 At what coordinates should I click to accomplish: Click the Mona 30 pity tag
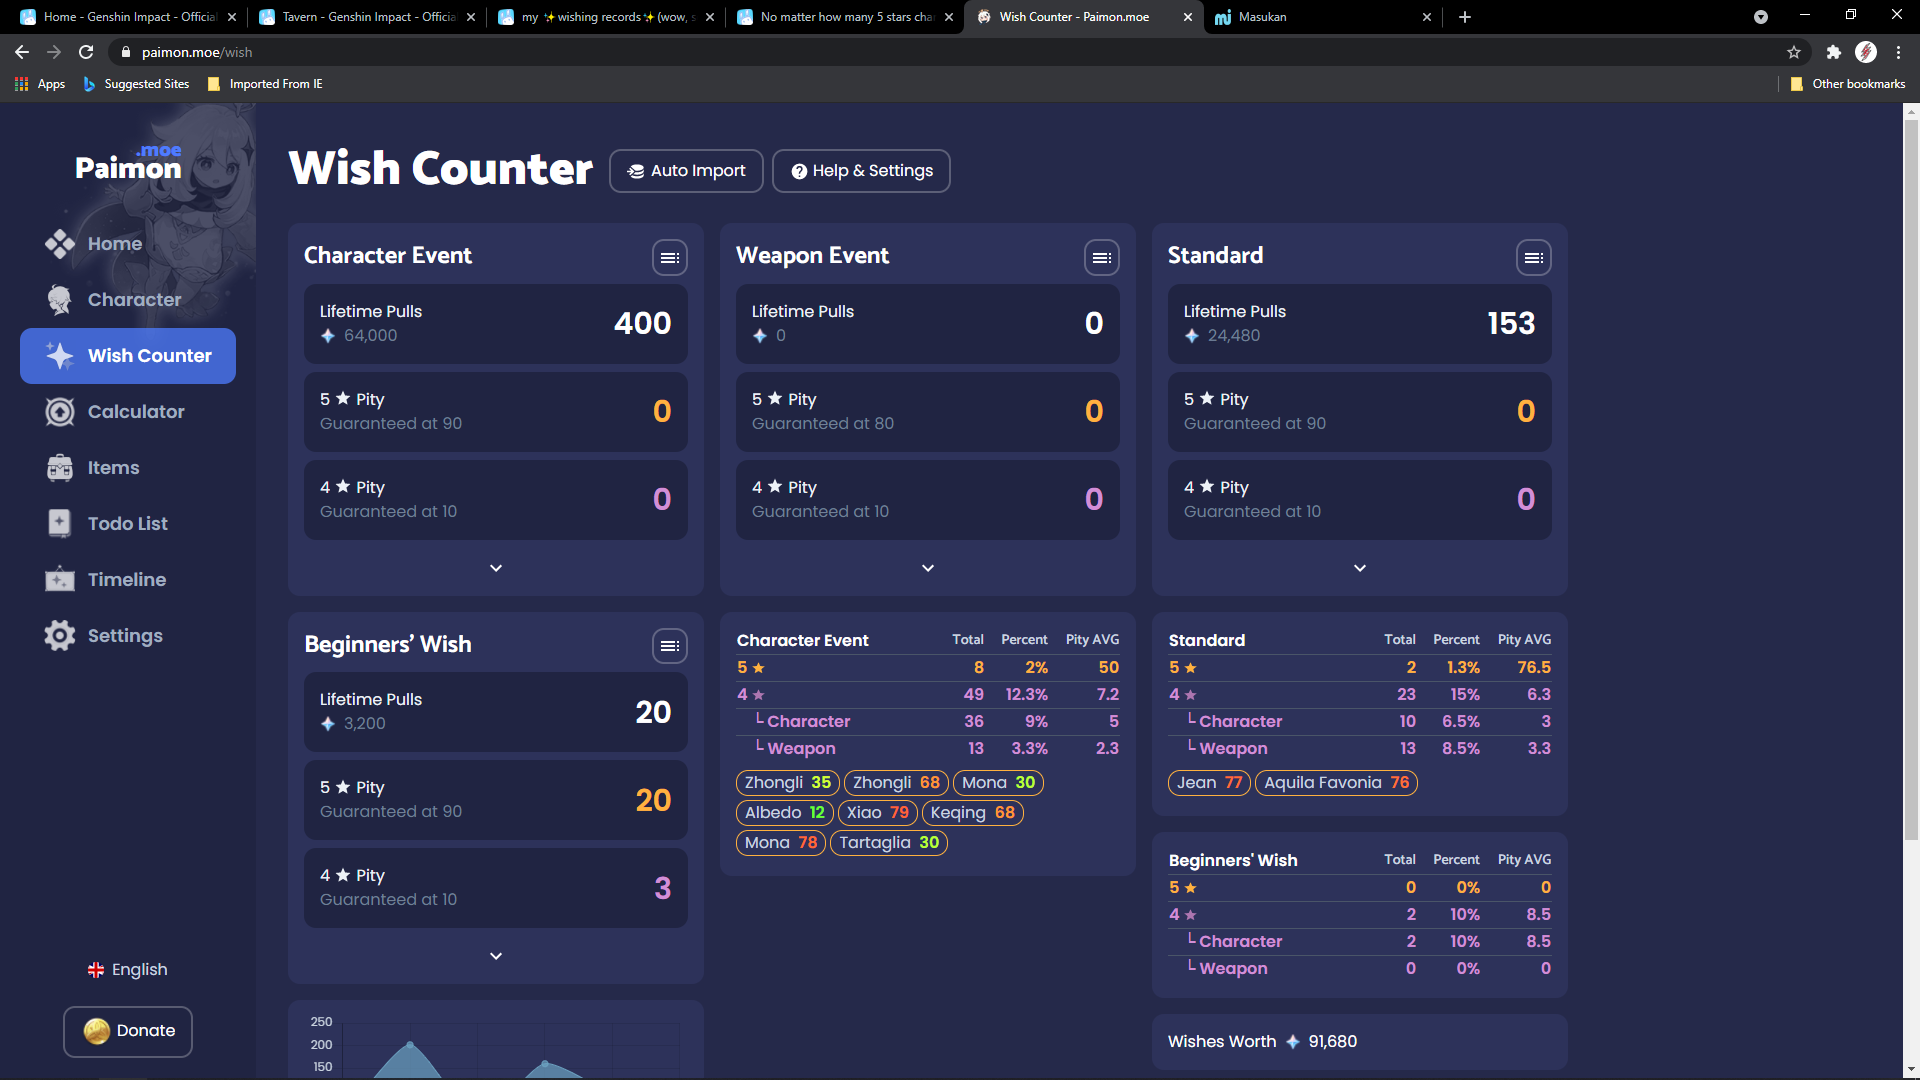coord(998,783)
